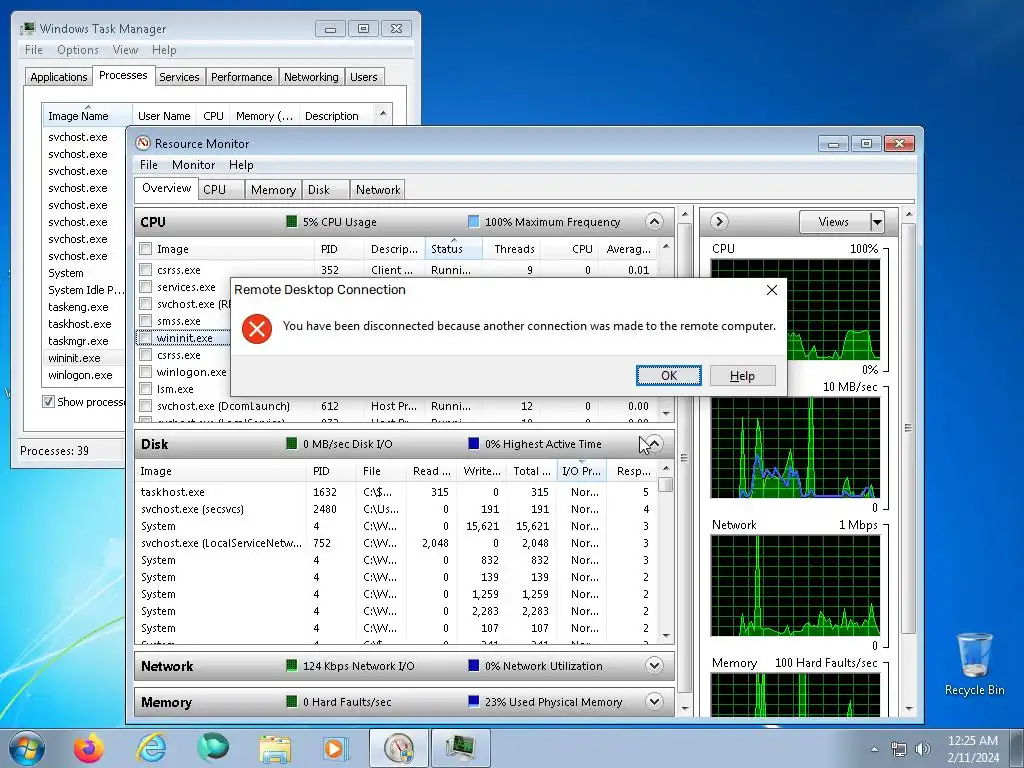The height and width of the screenshot is (768, 1024).
Task: Click the Views button
Action: point(834,222)
